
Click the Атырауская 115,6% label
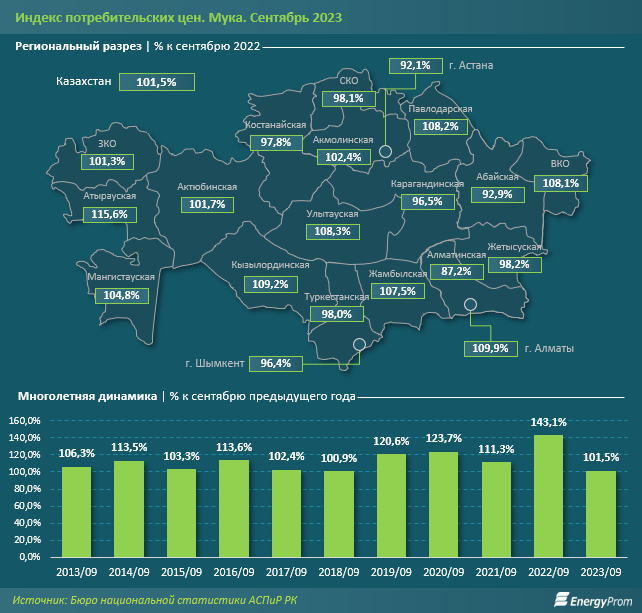tap(110, 215)
